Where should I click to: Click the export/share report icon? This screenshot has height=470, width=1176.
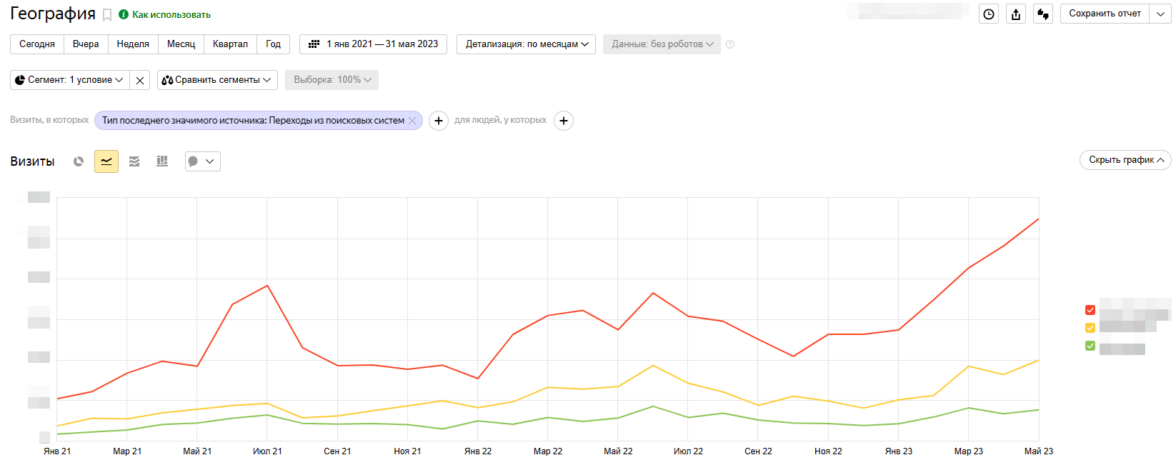pos(1016,14)
